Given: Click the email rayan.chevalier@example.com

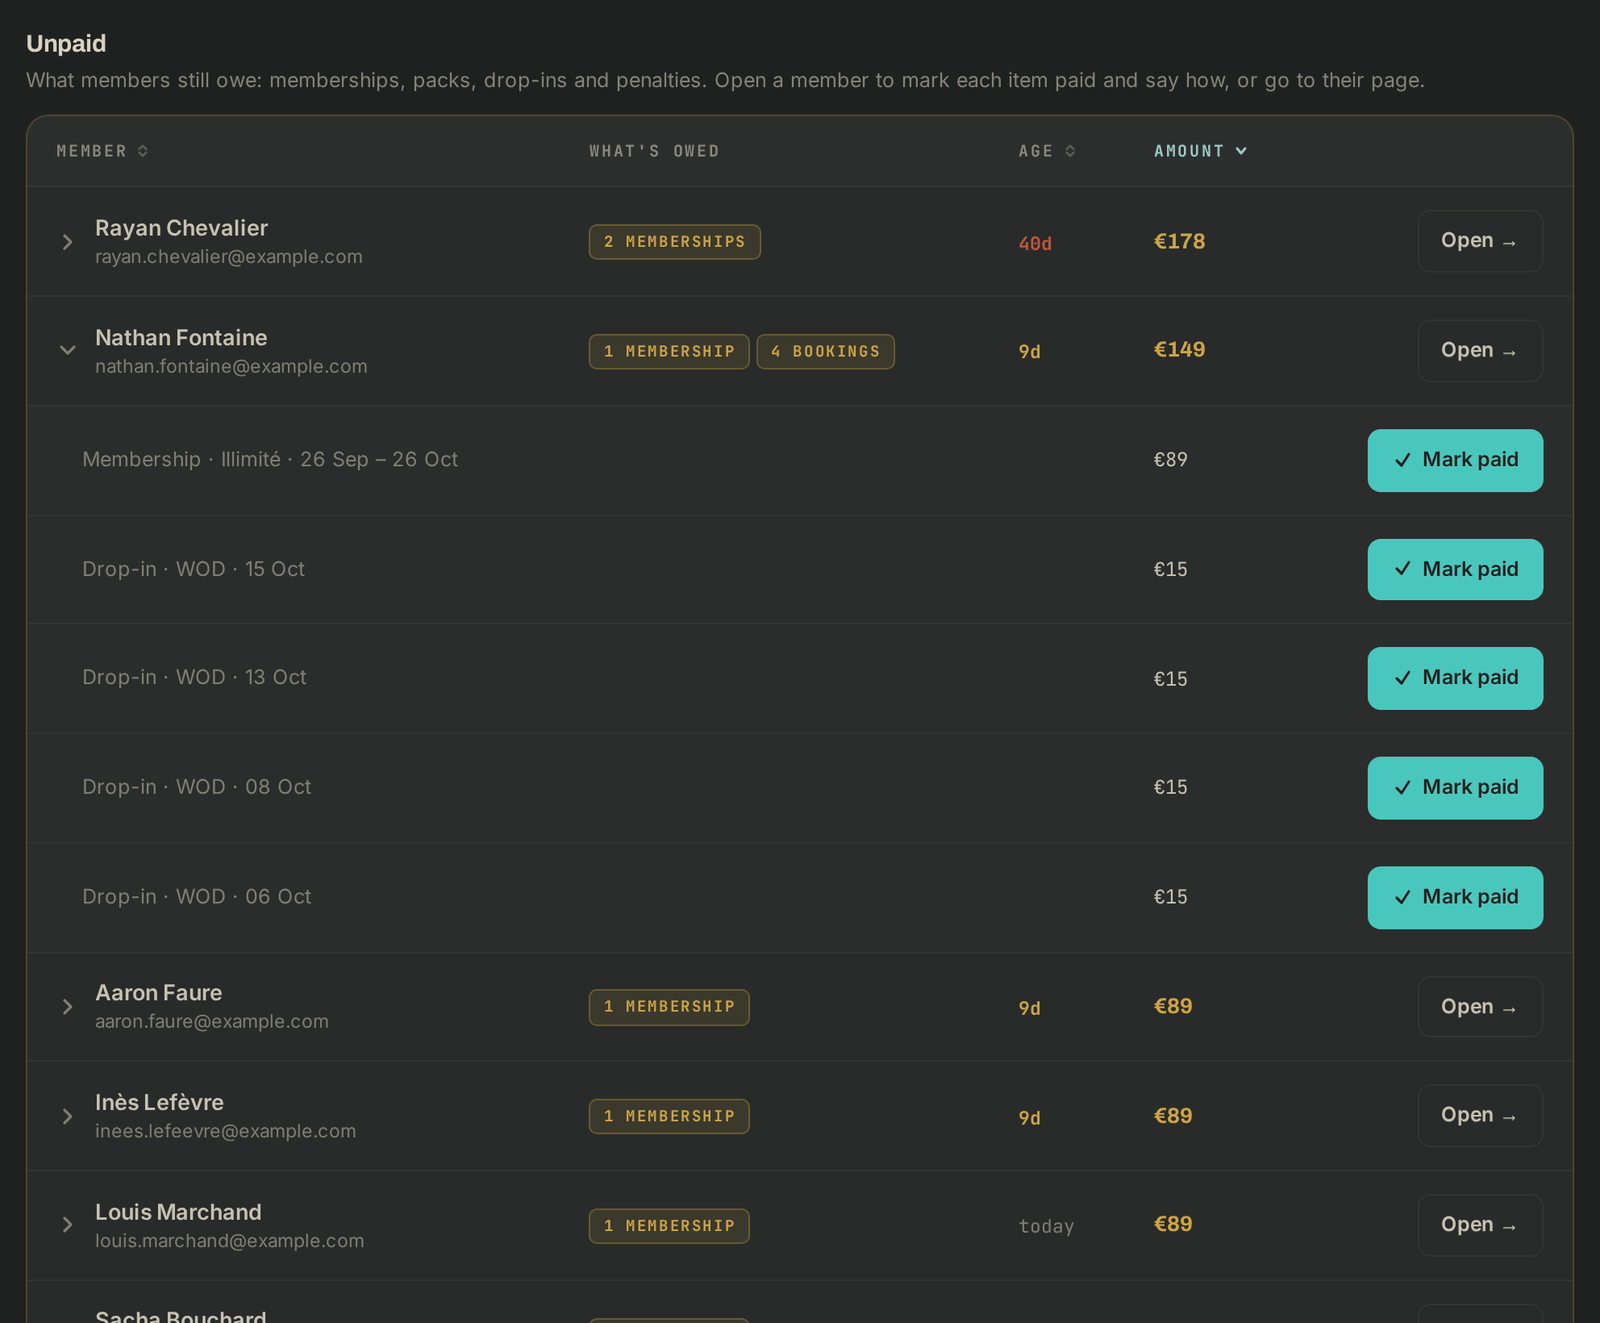Looking at the screenshot, I should tap(229, 257).
